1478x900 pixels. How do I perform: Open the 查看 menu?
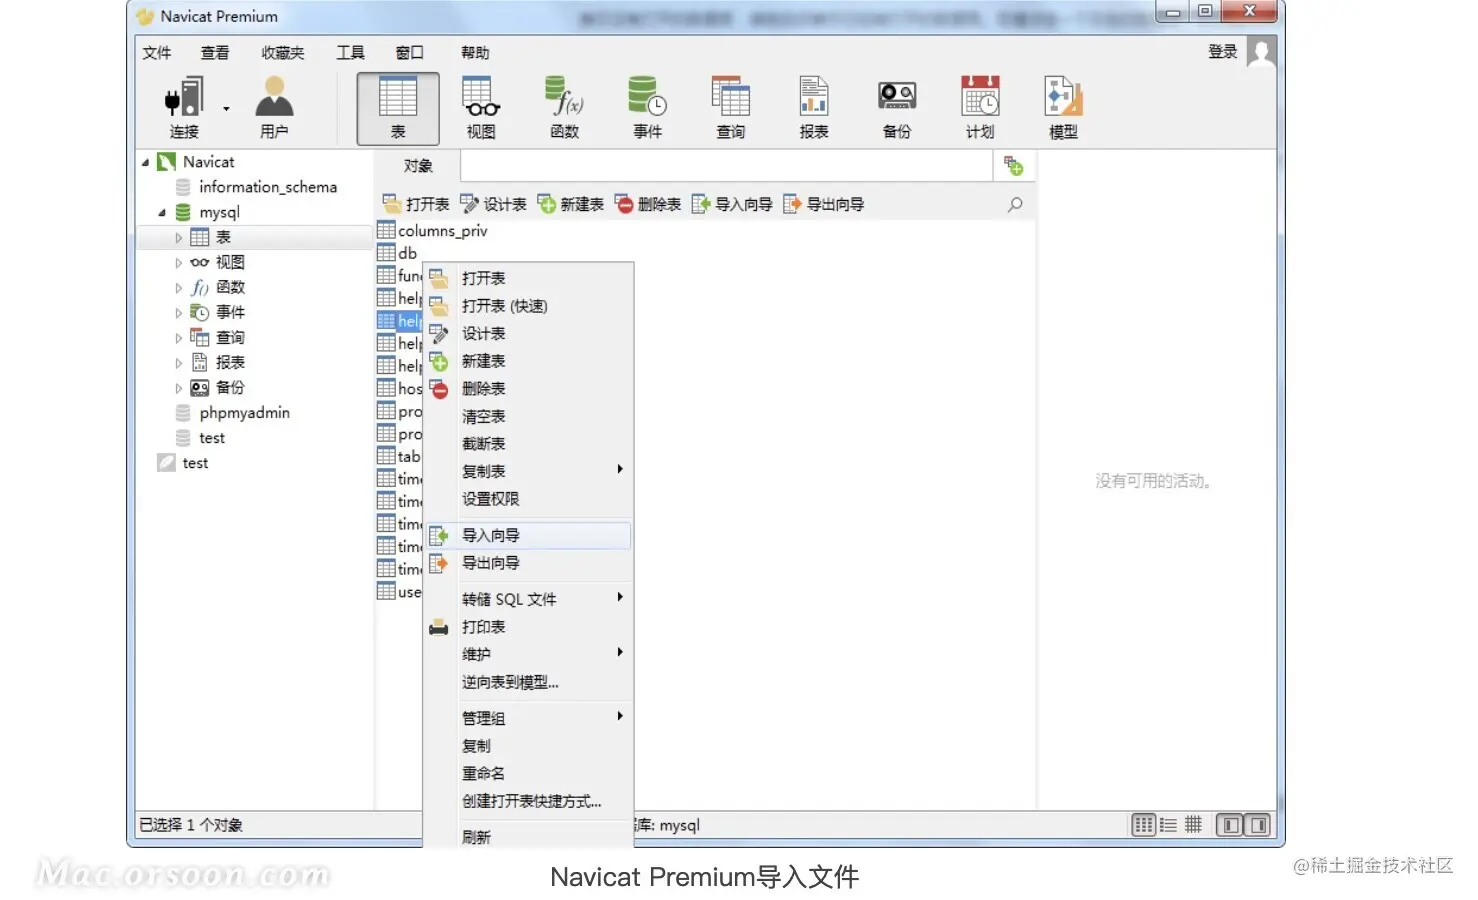click(215, 53)
